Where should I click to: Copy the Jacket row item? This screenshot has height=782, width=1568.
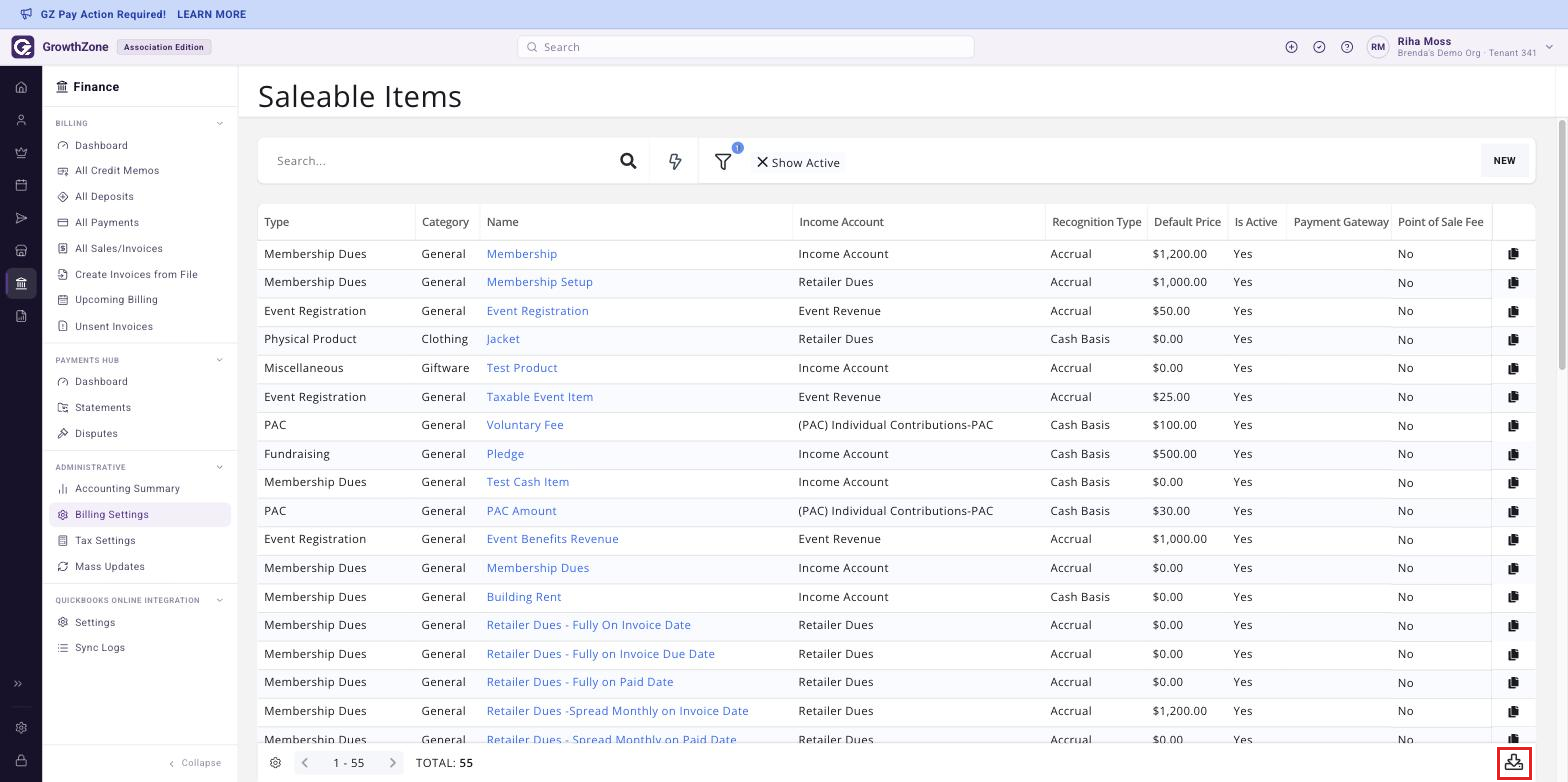coord(1513,340)
